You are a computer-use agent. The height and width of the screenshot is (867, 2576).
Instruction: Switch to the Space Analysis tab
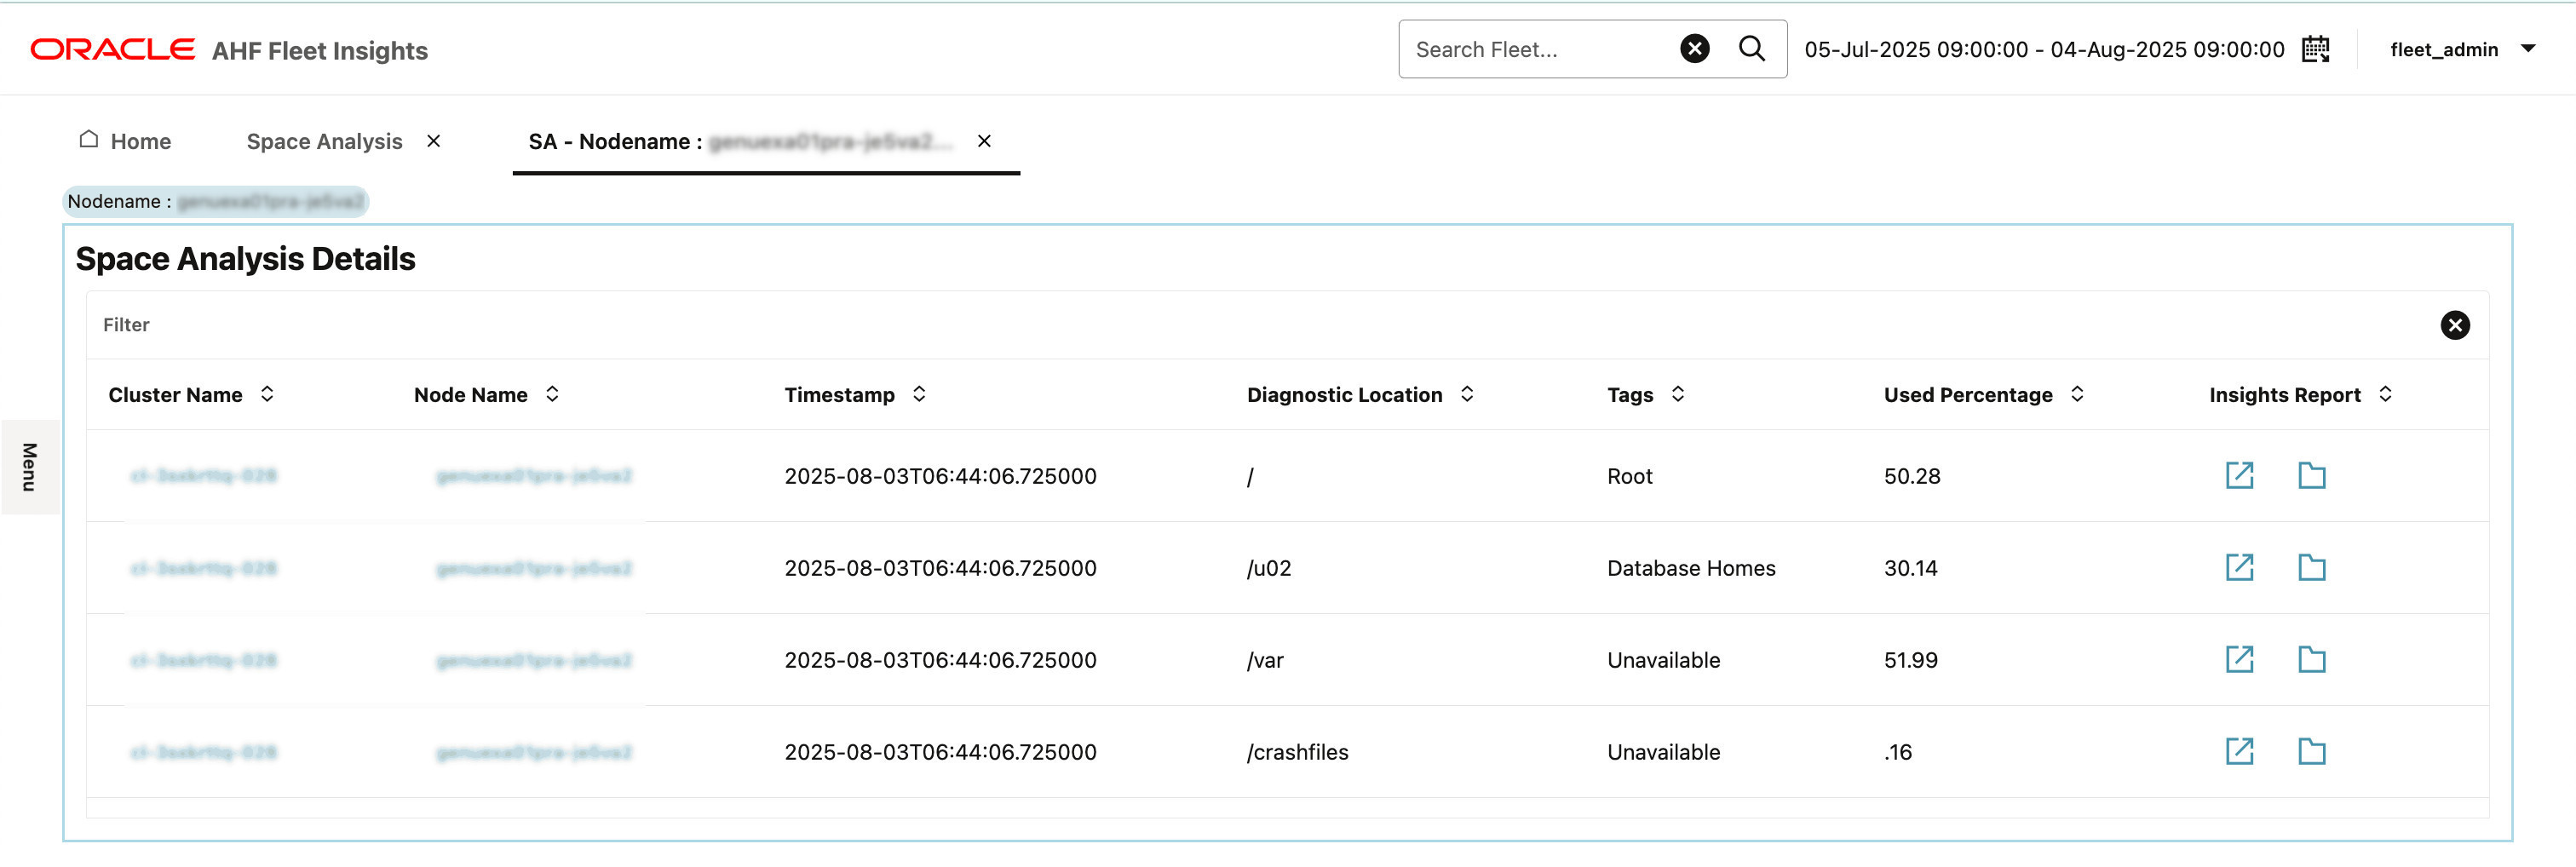click(323, 141)
